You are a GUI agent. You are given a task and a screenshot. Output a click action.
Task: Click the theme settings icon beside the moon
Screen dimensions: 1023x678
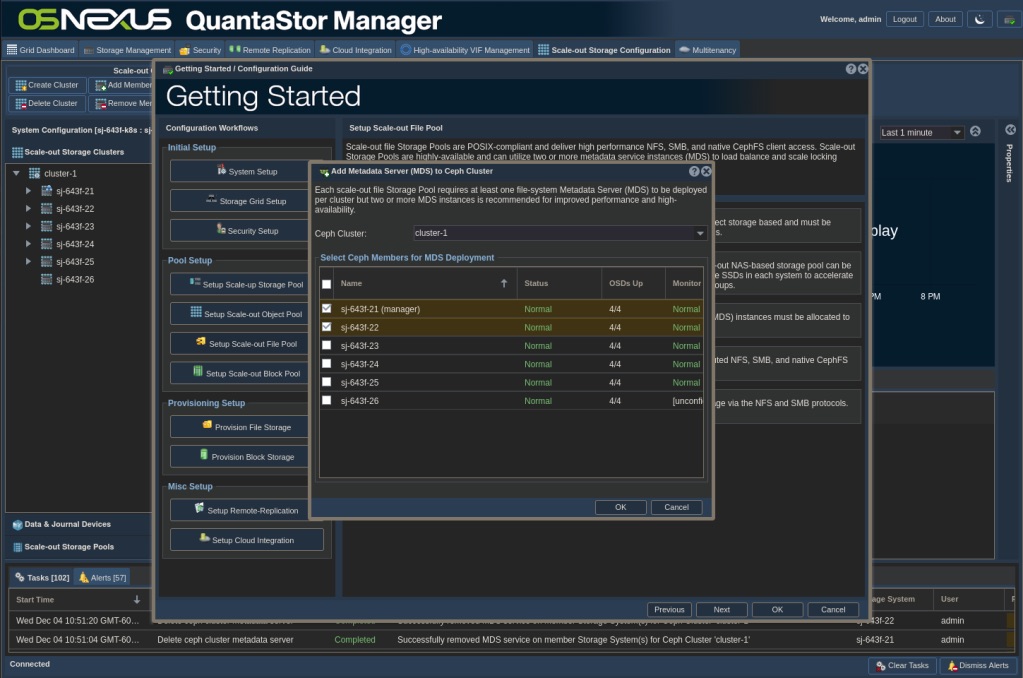point(1012,18)
